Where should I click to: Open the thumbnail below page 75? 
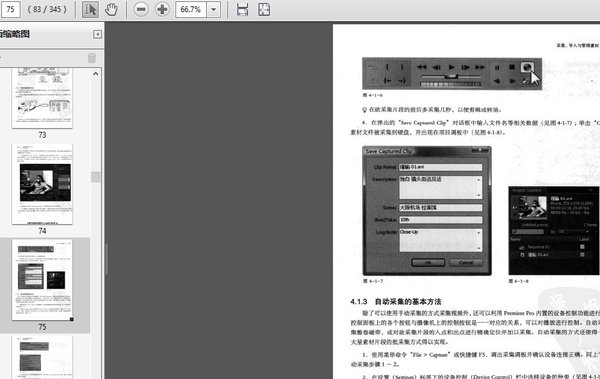(42, 357)
